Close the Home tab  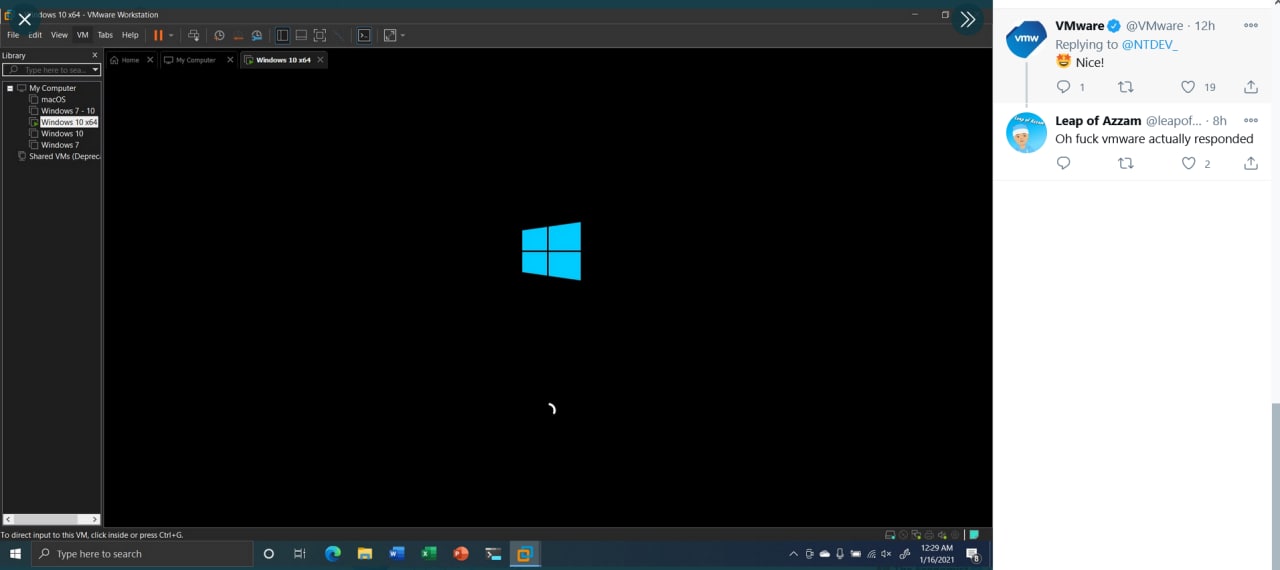[x=150, y=60]
